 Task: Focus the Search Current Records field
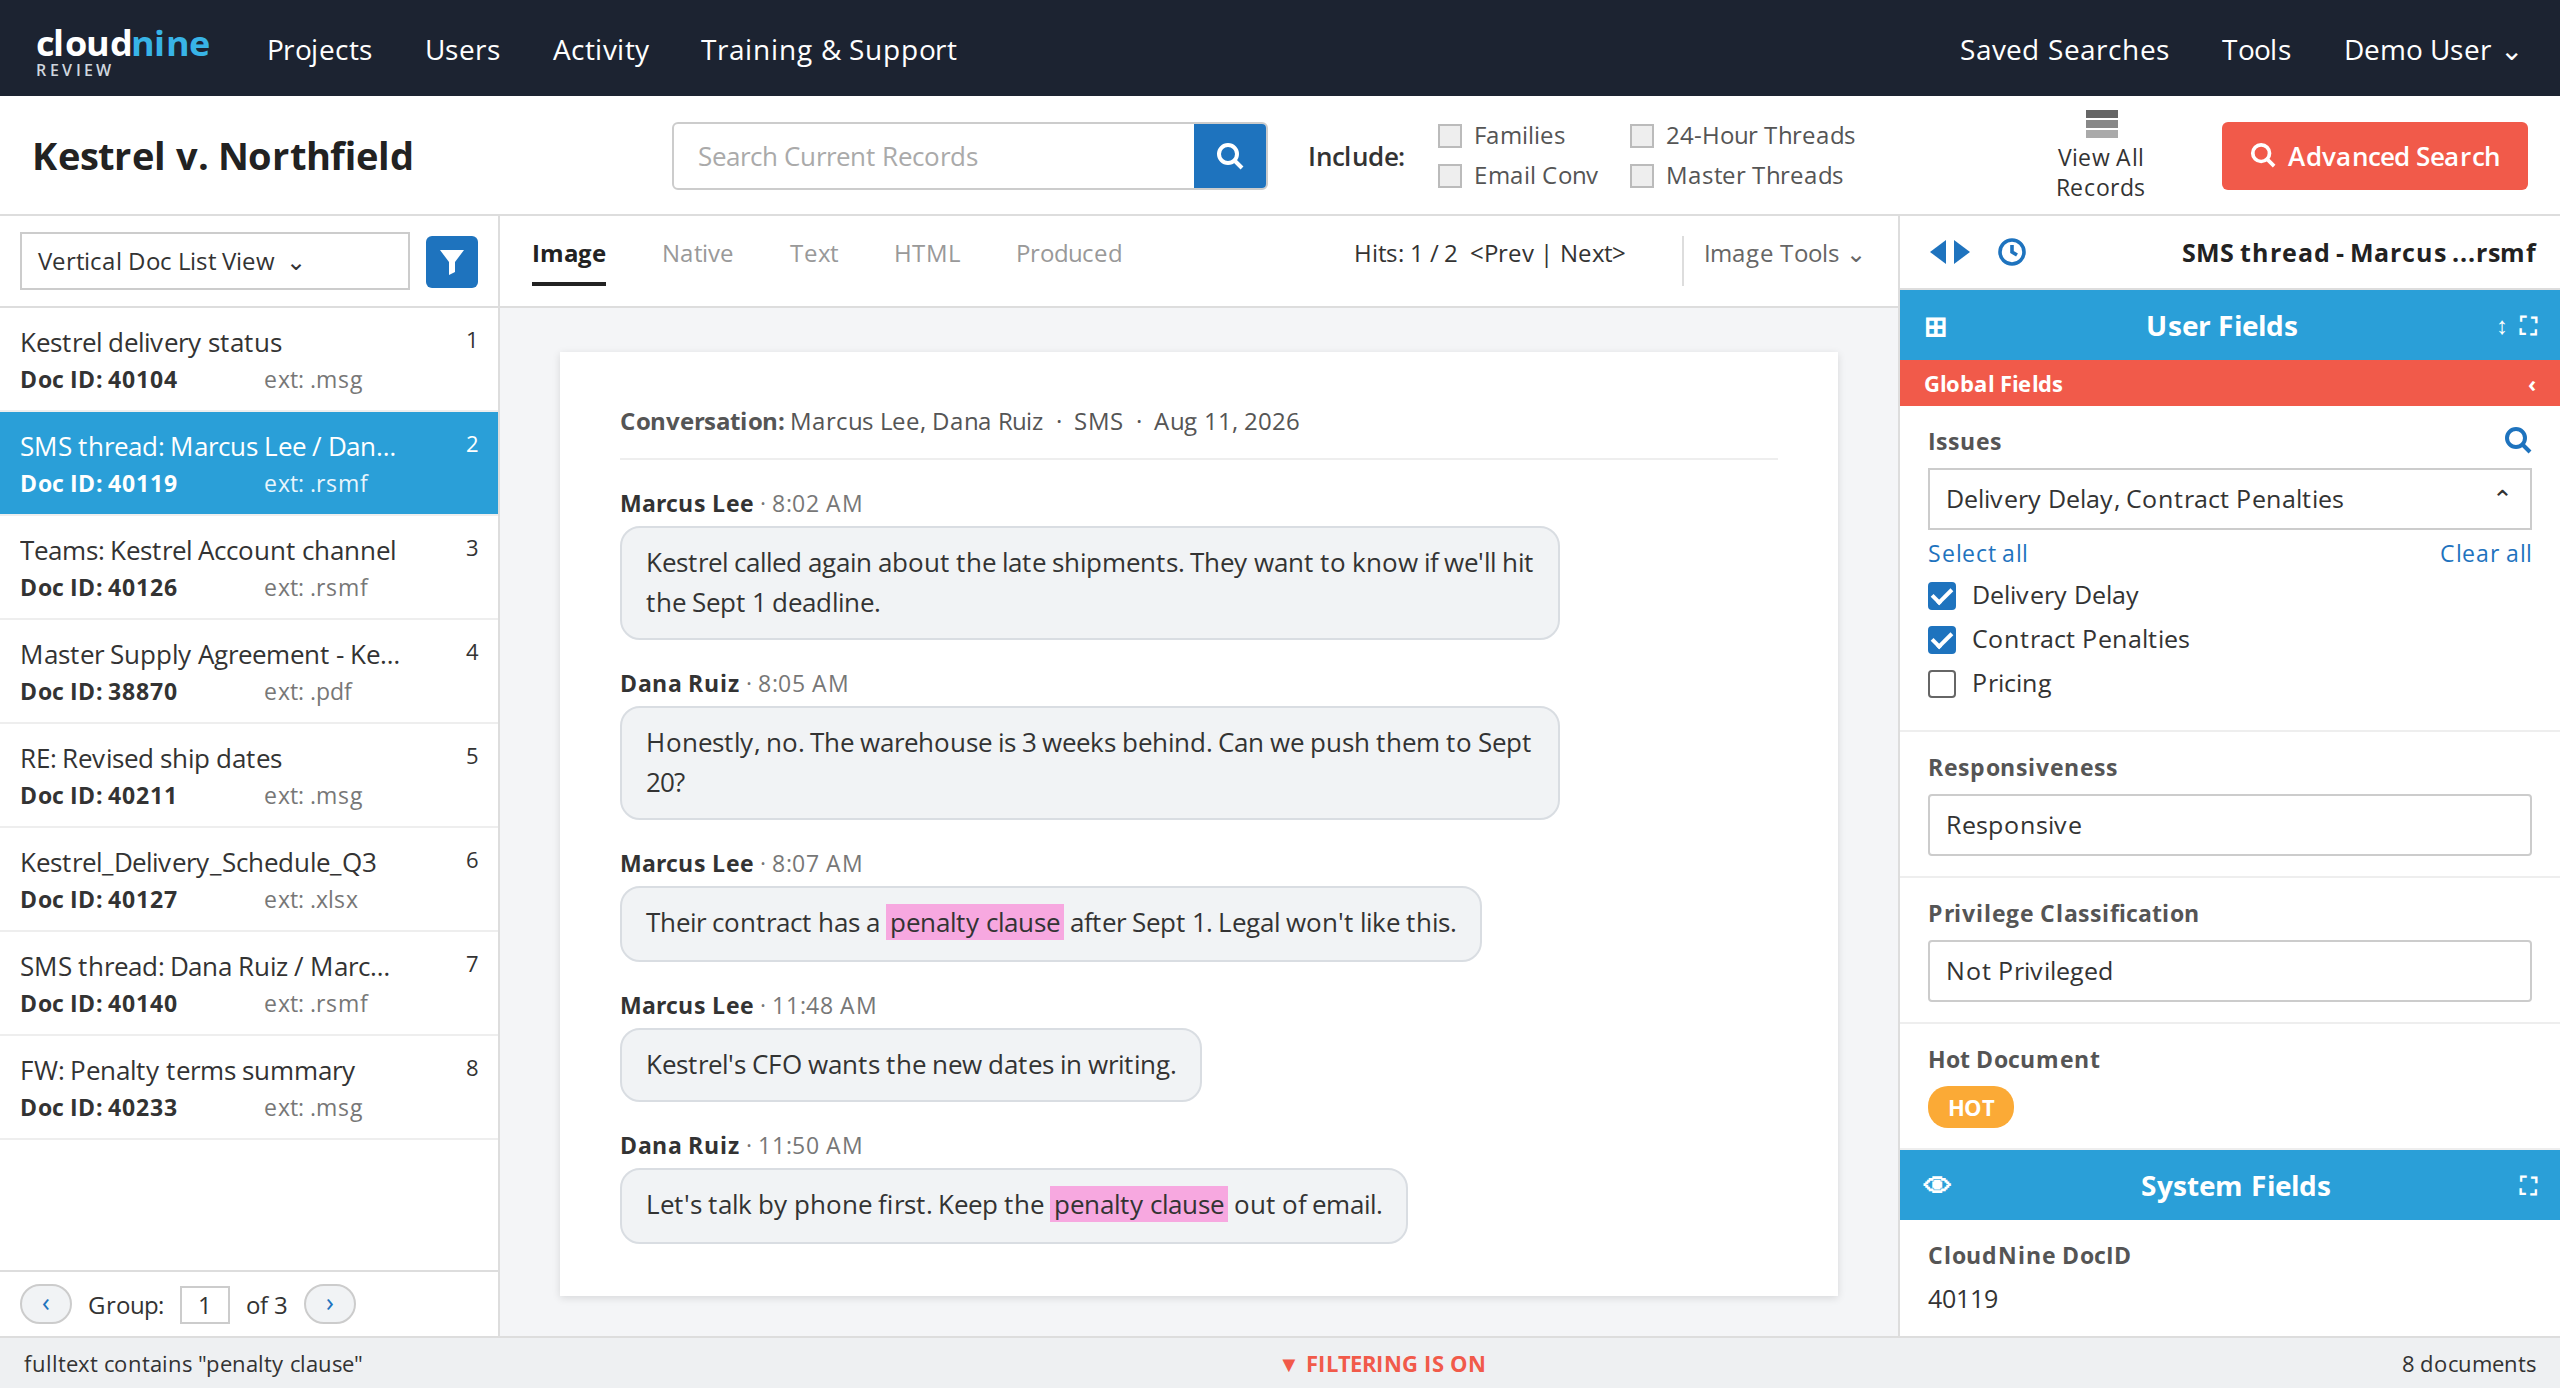(934, 156)
